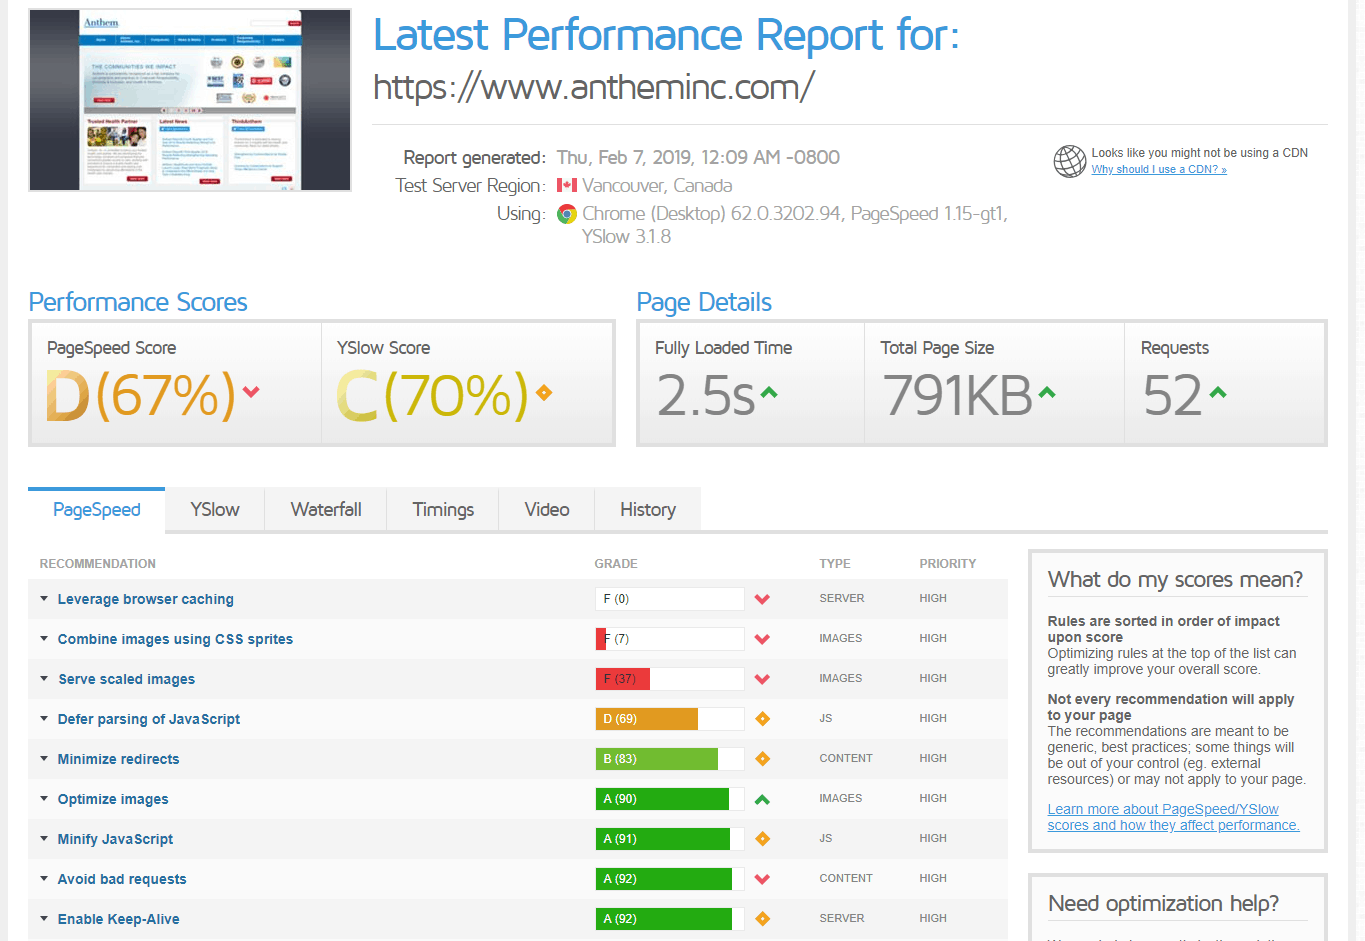Click the D (69) orange grade bar
Viewport: 1365px width, 941px height.
pos(670,719)
